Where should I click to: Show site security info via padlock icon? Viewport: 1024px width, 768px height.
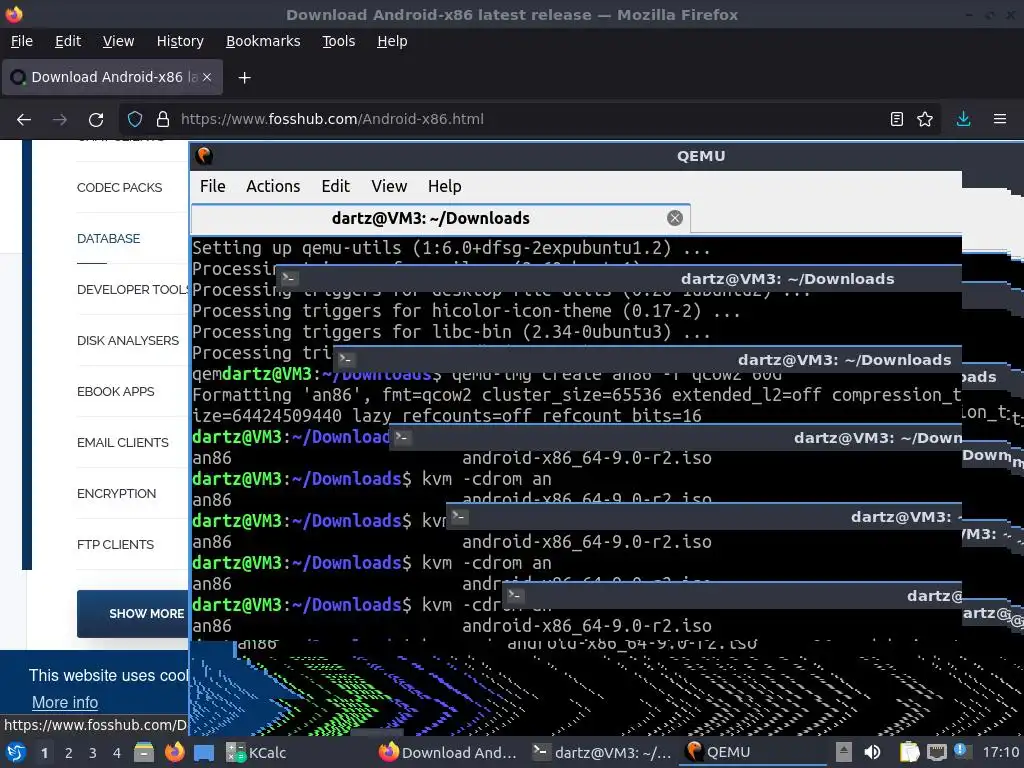163,120
